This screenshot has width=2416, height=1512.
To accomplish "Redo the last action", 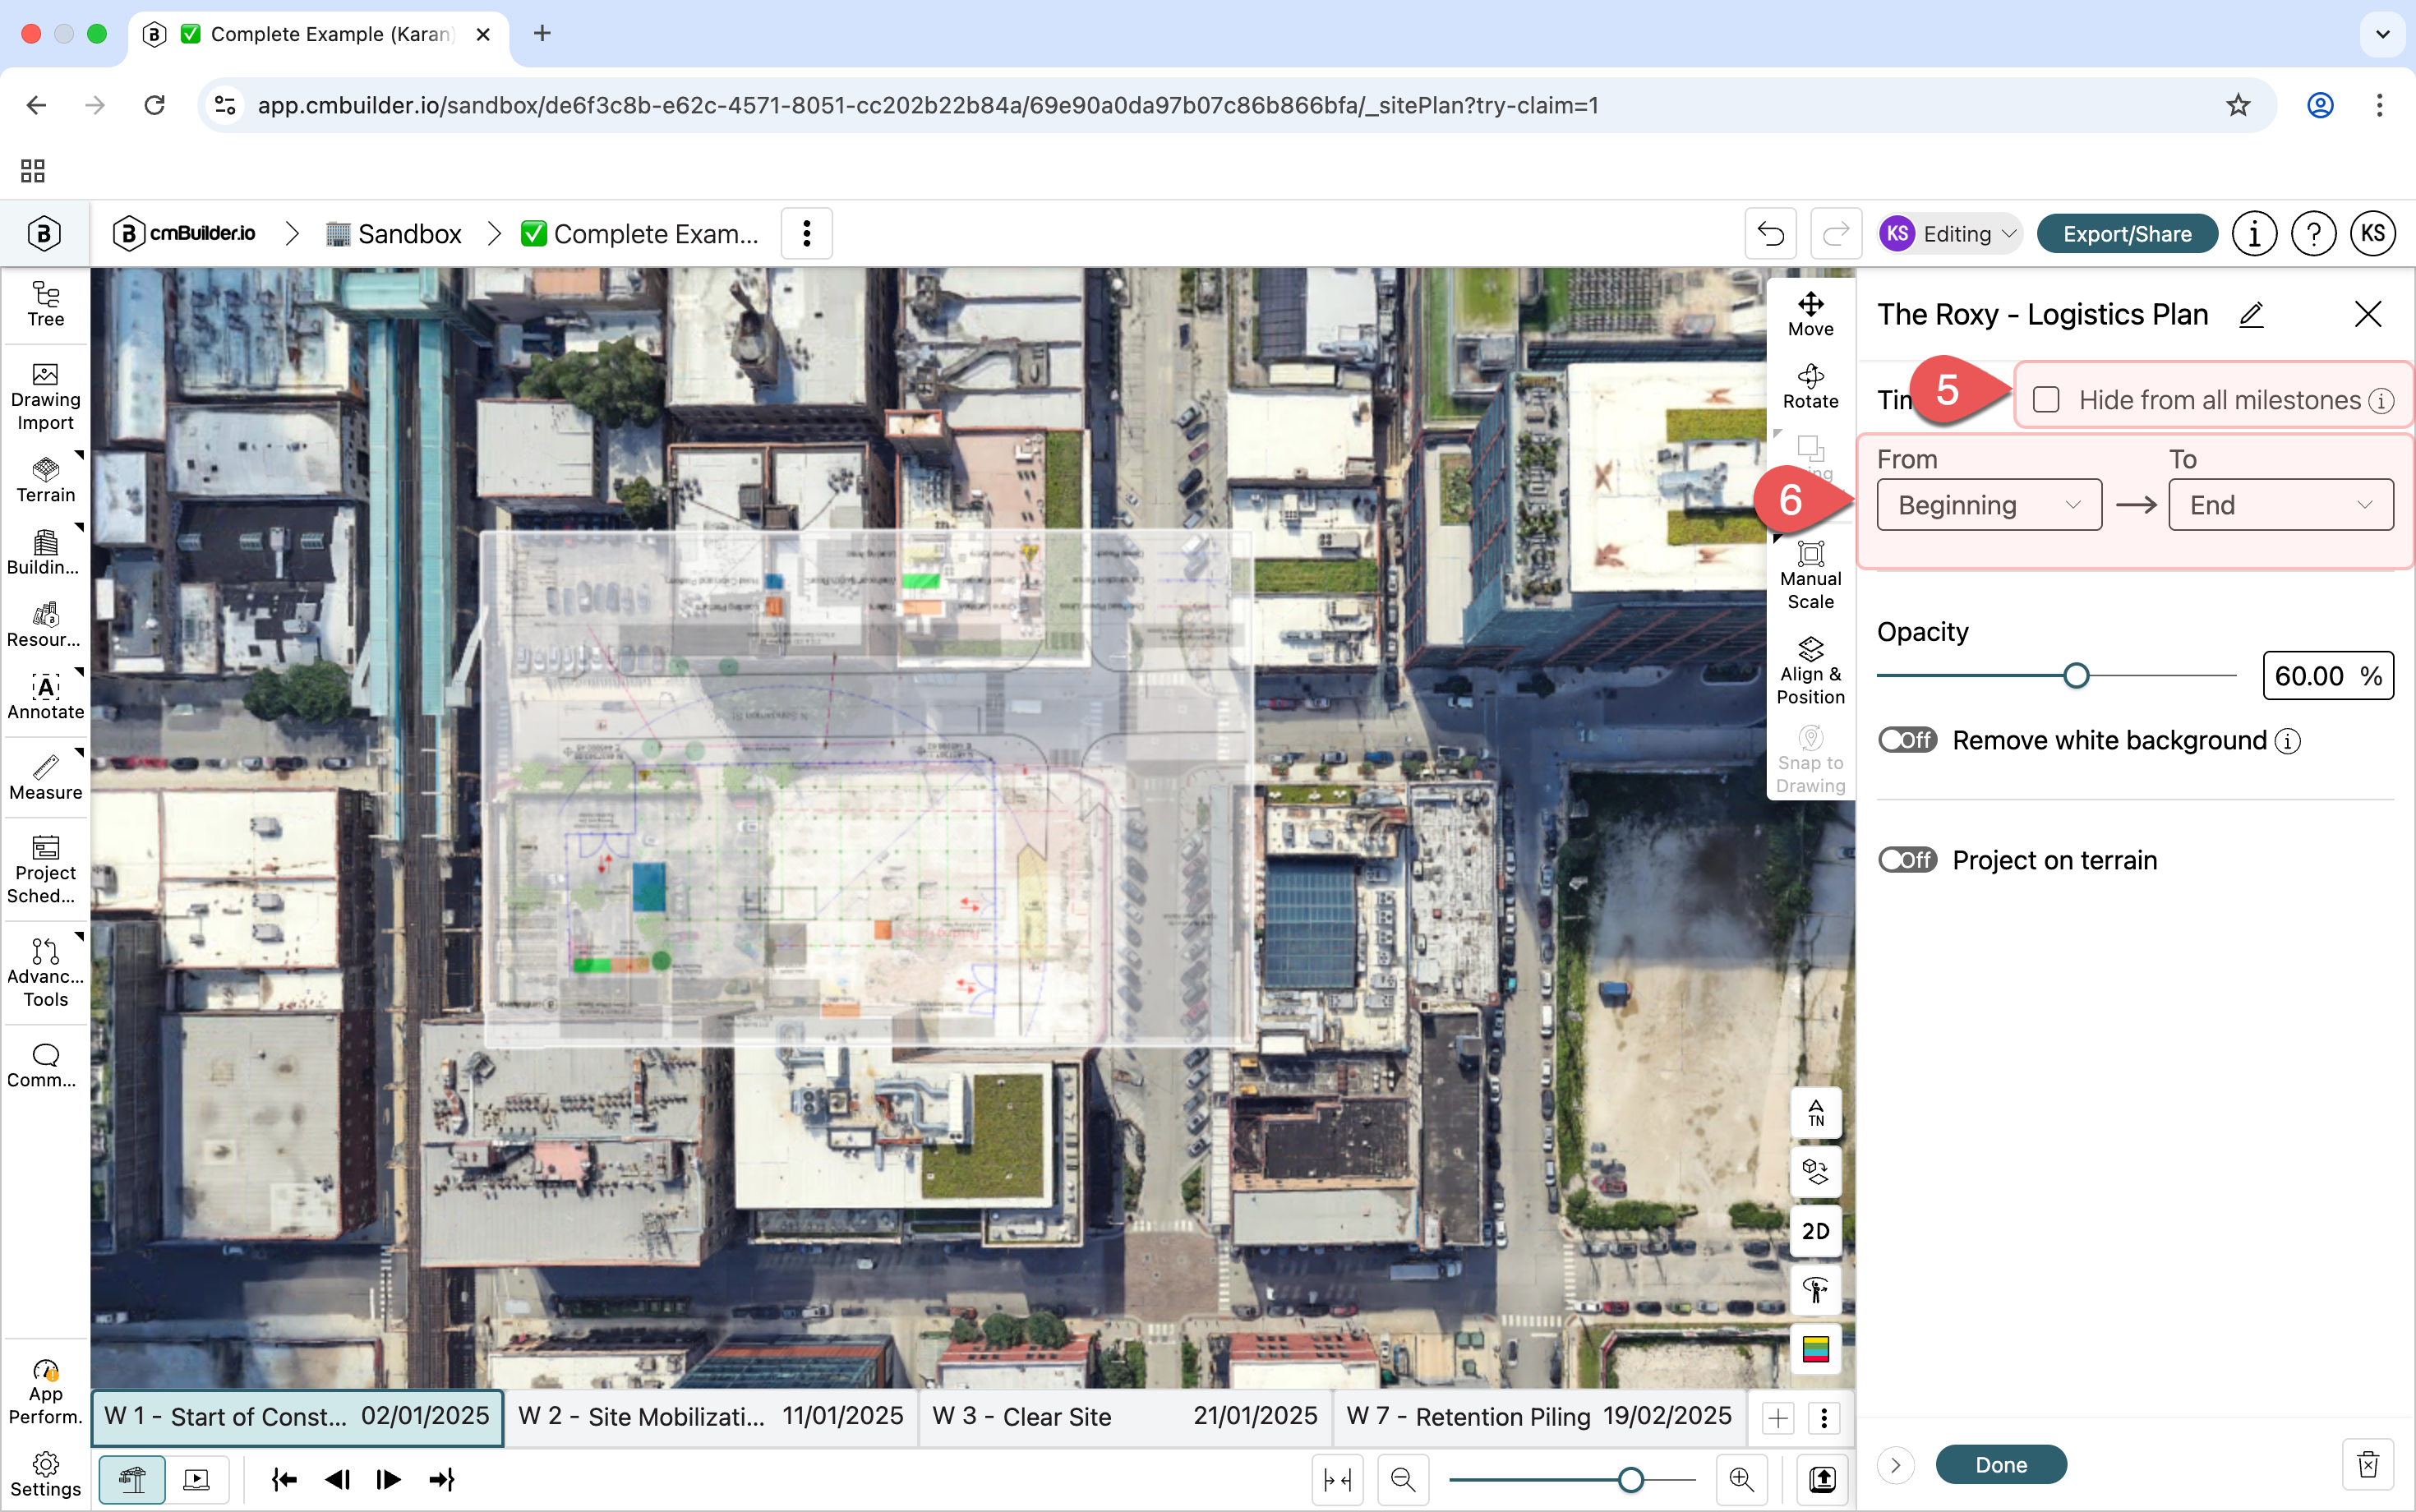I will tap(1835, 234).
